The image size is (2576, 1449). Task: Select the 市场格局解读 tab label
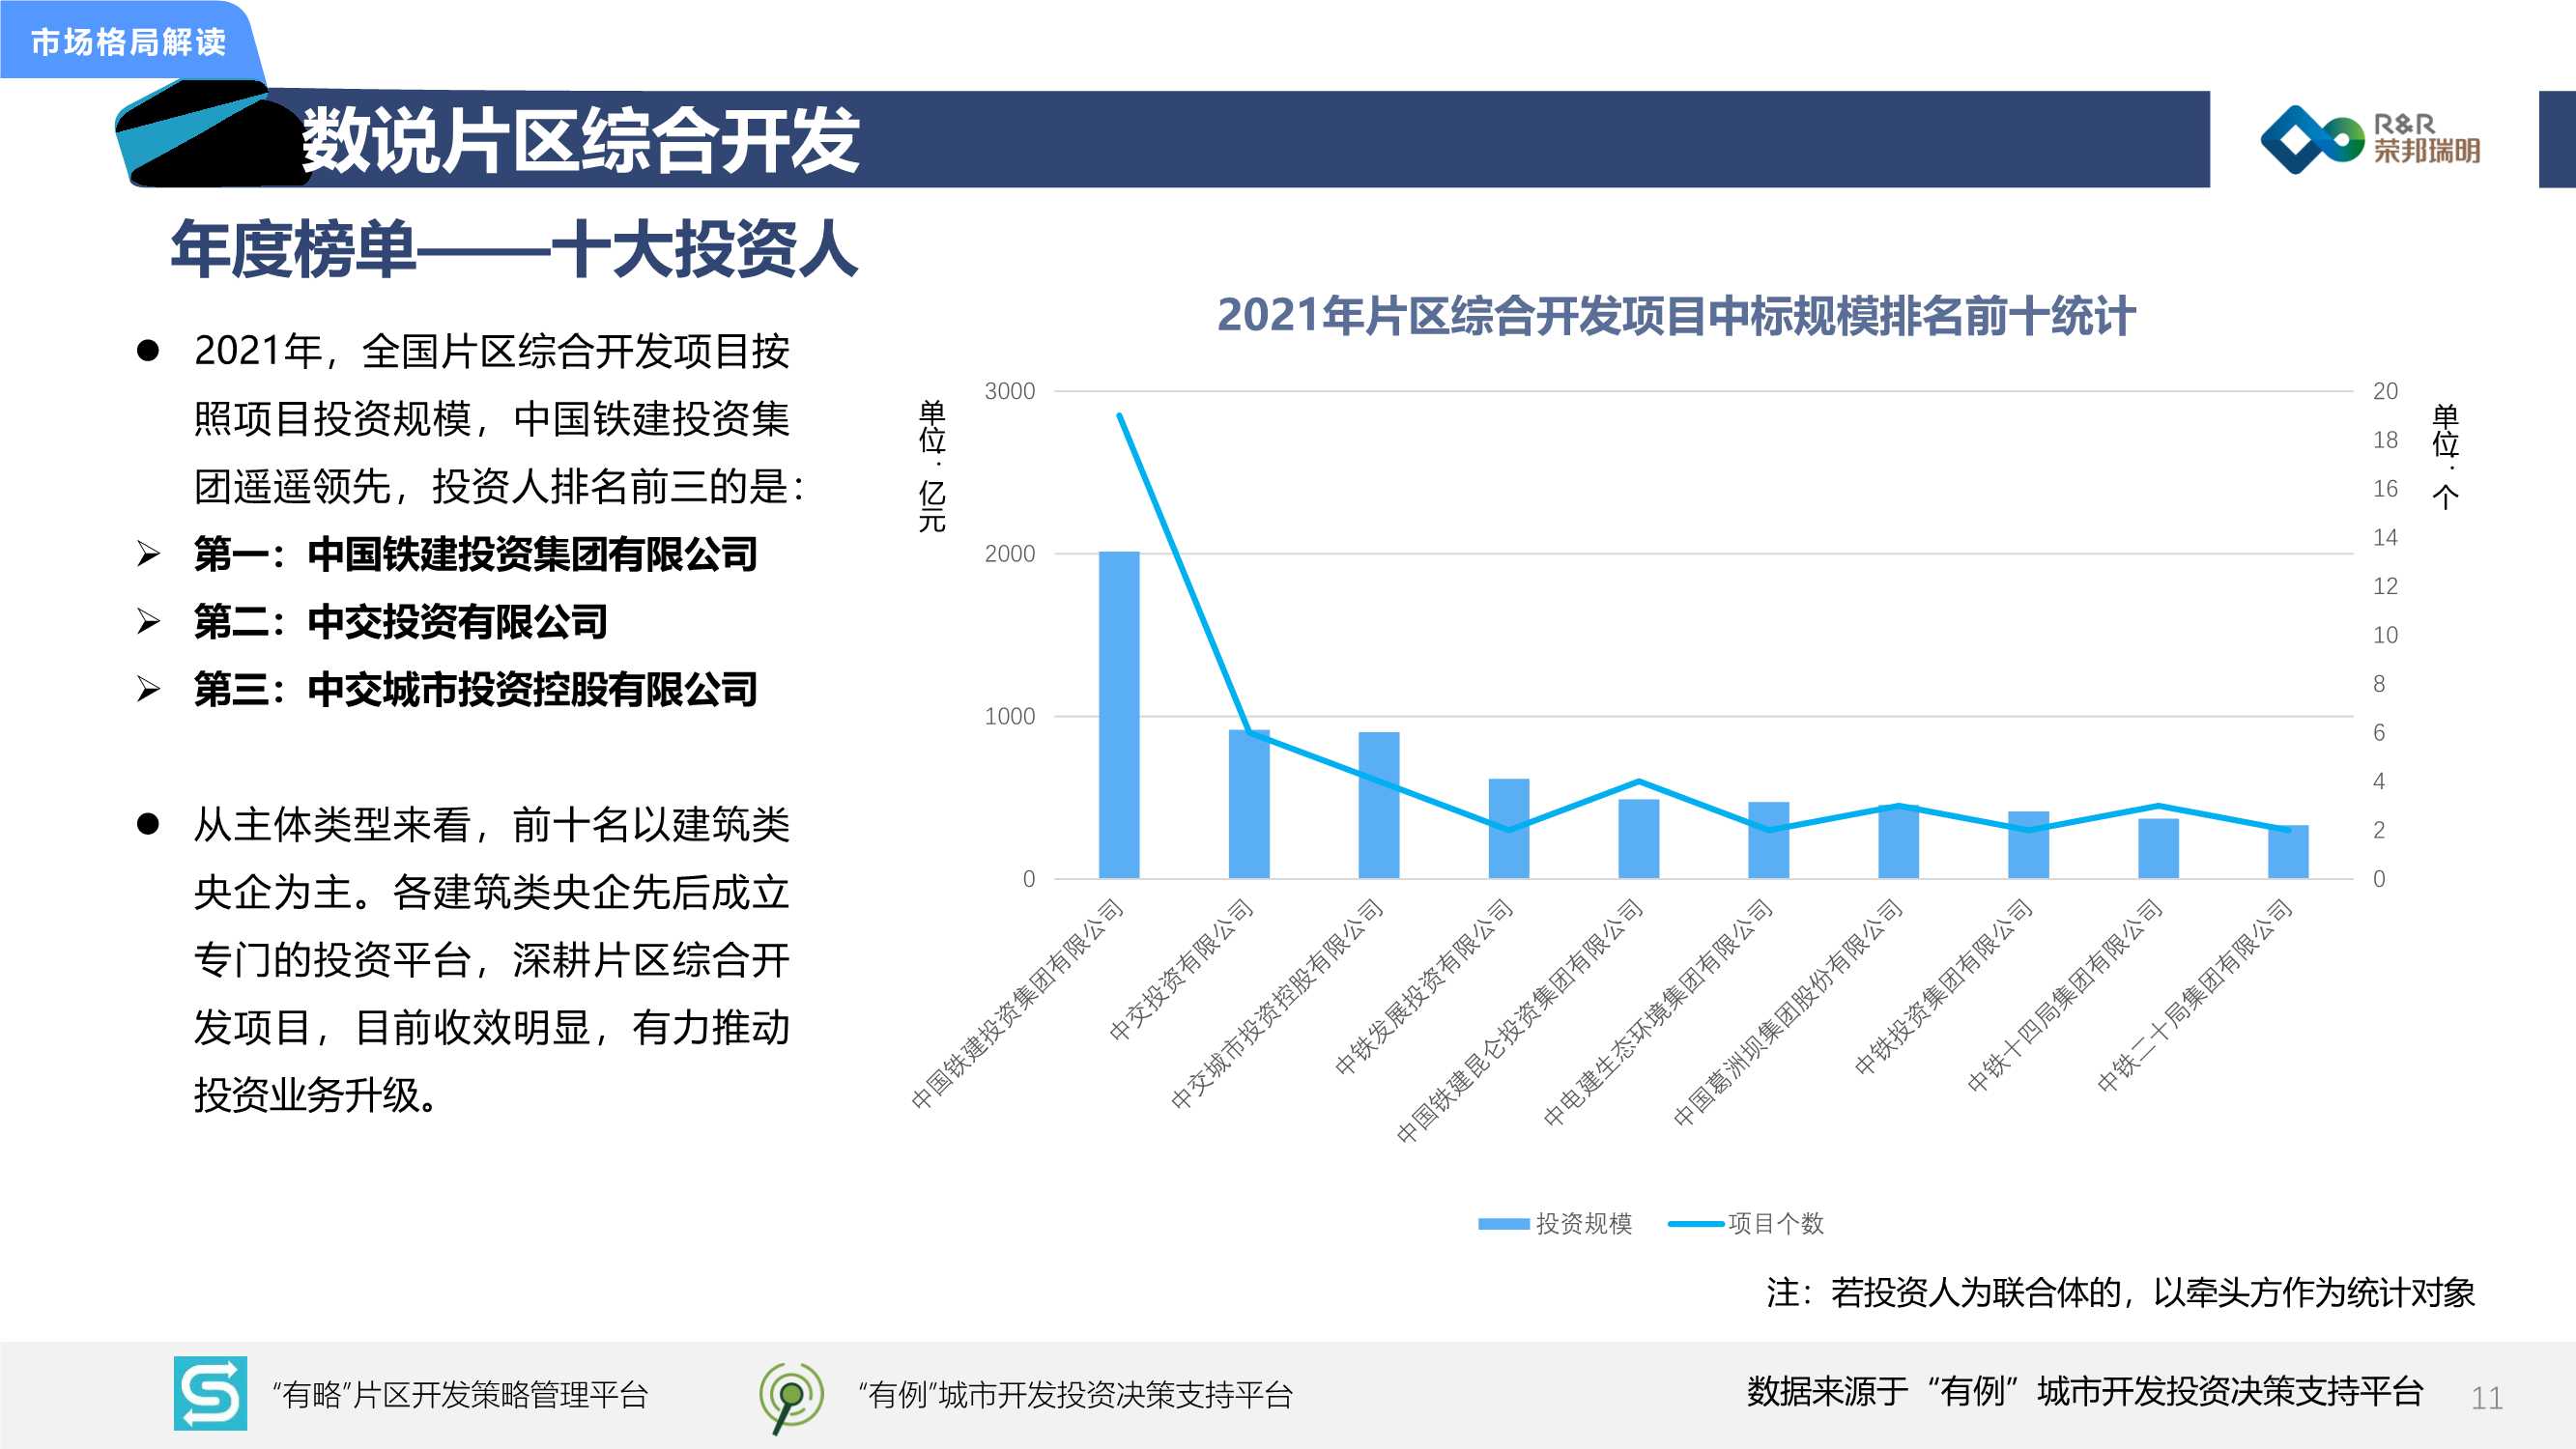[128, 42]
